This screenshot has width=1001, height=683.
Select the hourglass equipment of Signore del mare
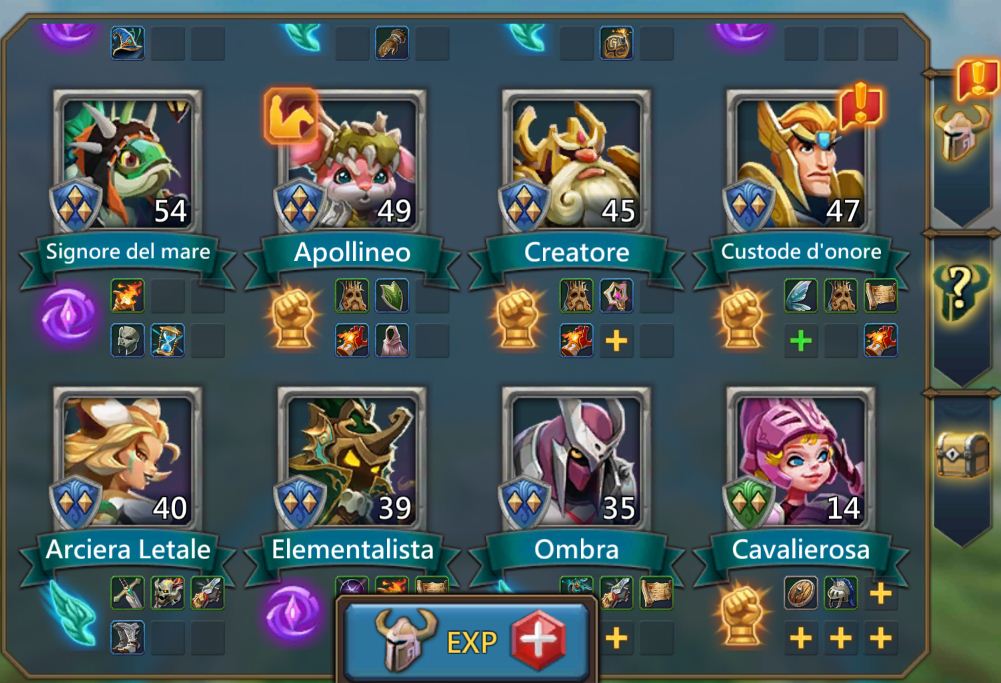tap(167, 340)
